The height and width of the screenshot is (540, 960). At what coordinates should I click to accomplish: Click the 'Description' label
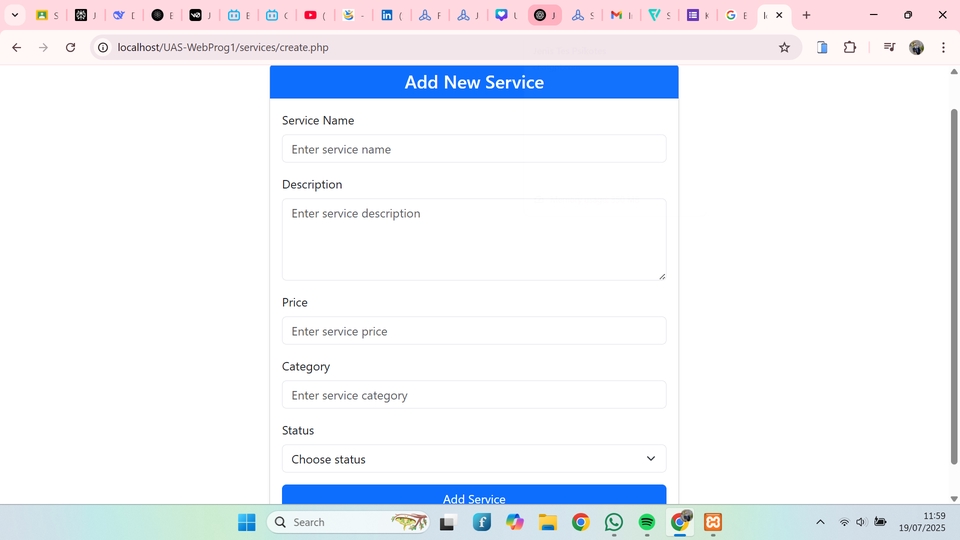point(312,184)
